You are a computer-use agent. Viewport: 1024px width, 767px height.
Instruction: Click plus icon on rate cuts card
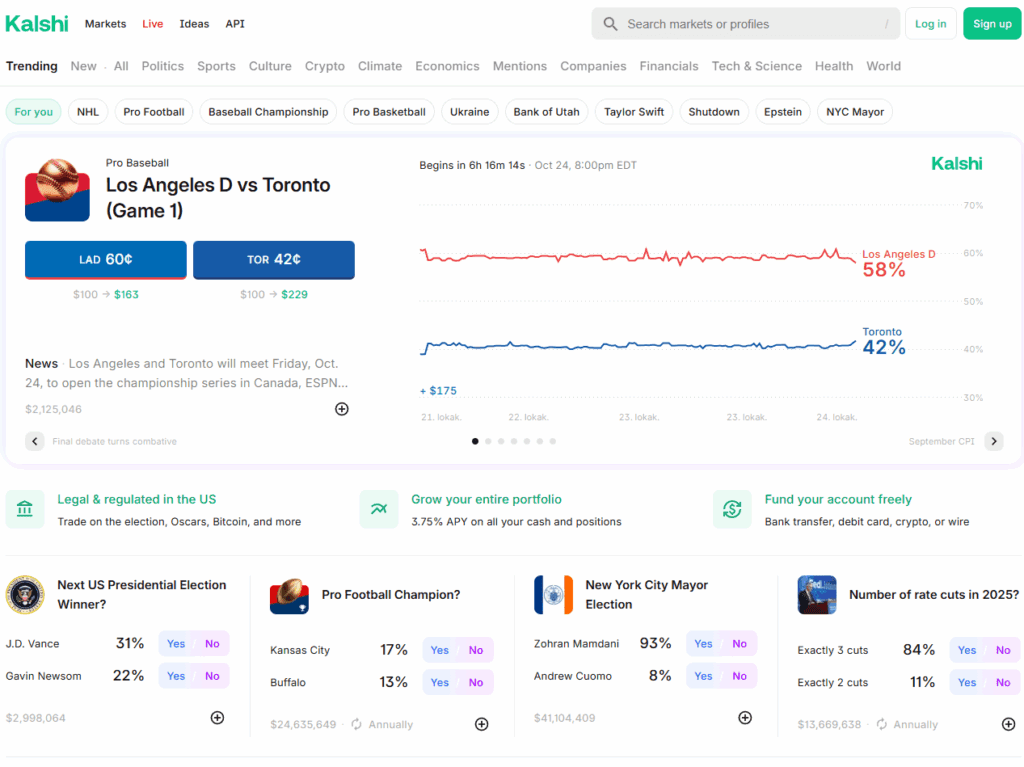coord(1008,724)
